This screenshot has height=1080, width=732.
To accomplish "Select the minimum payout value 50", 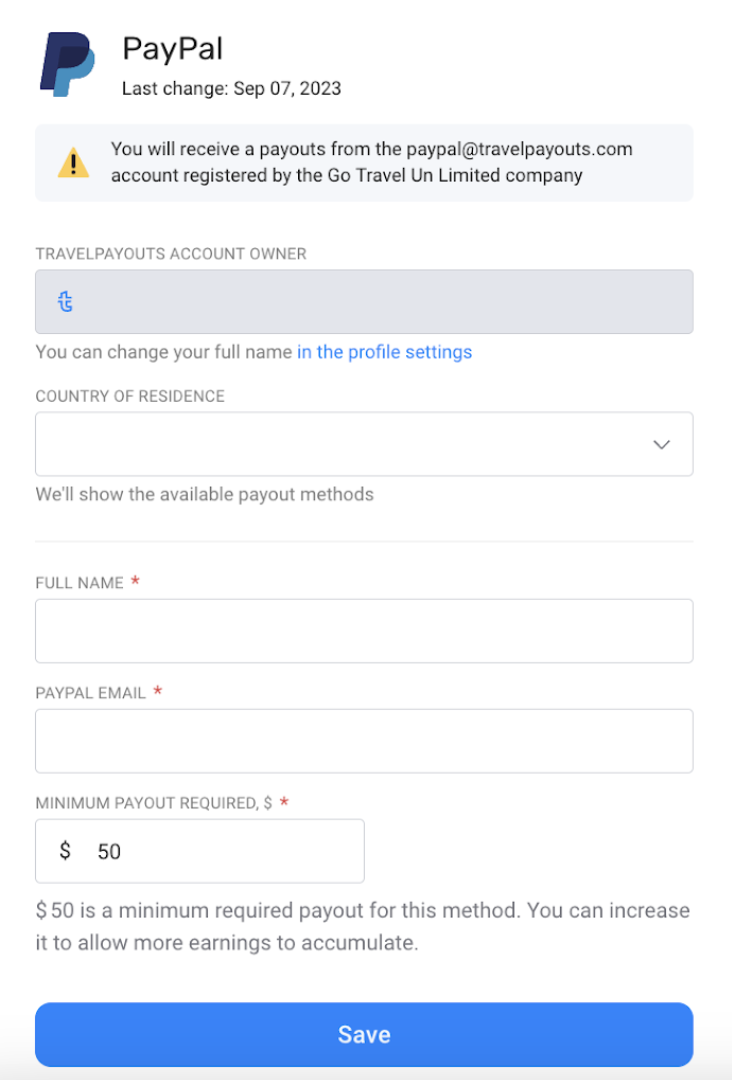I will pos(109,851).
